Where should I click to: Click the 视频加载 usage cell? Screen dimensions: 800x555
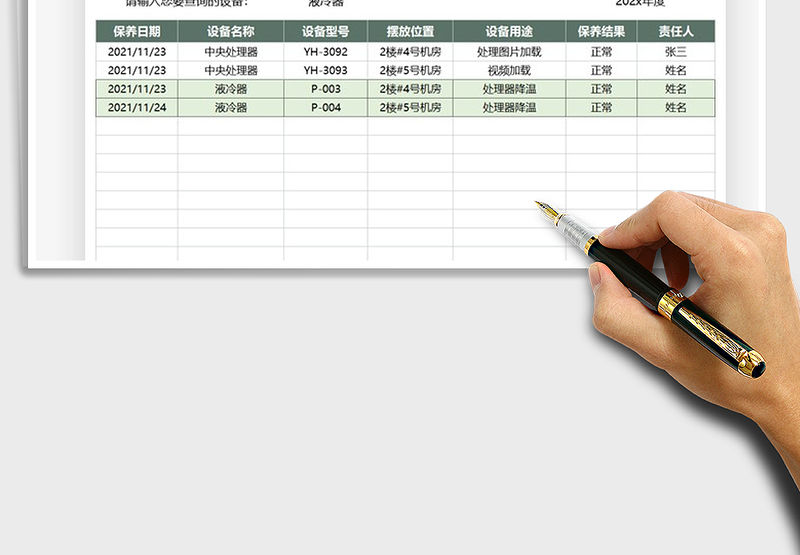click(509, 71)
